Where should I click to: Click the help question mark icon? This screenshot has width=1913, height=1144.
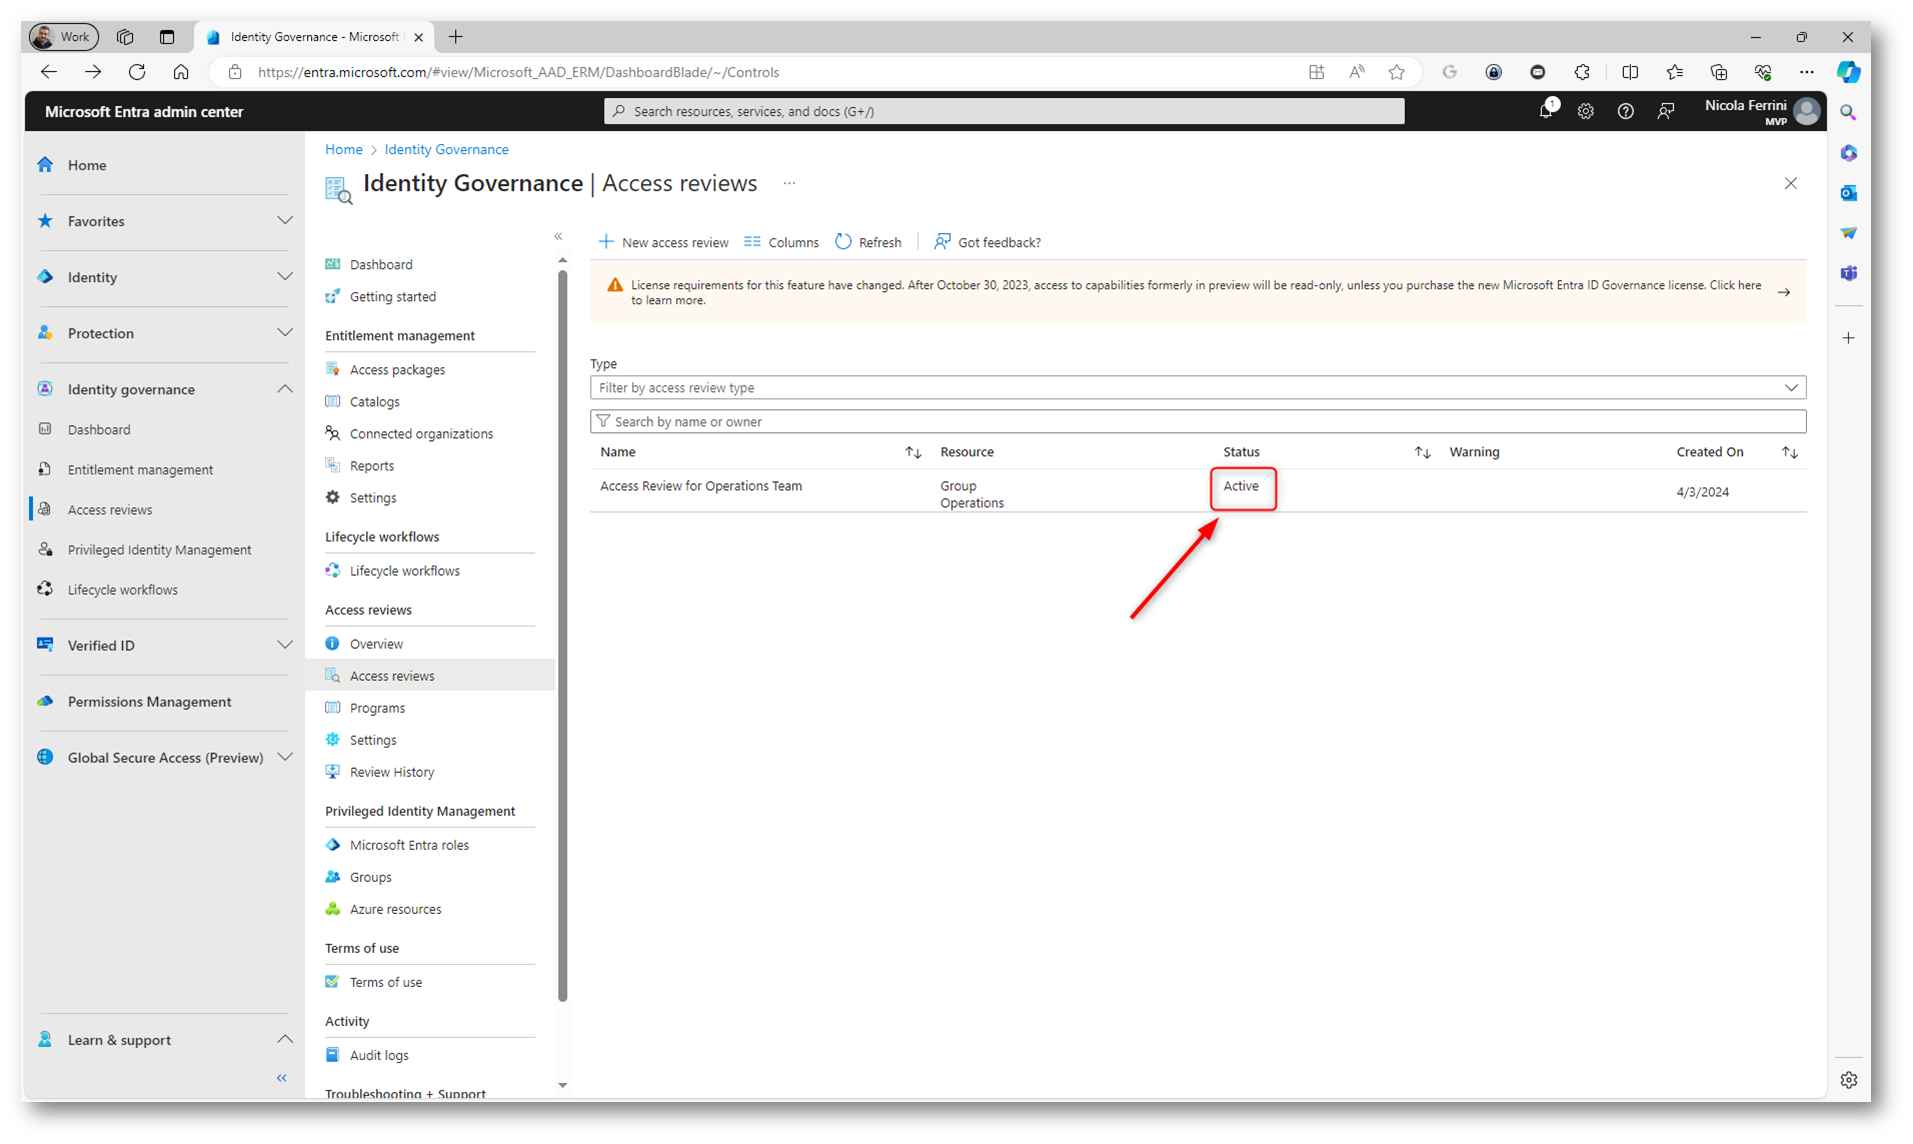(1625, 111)
